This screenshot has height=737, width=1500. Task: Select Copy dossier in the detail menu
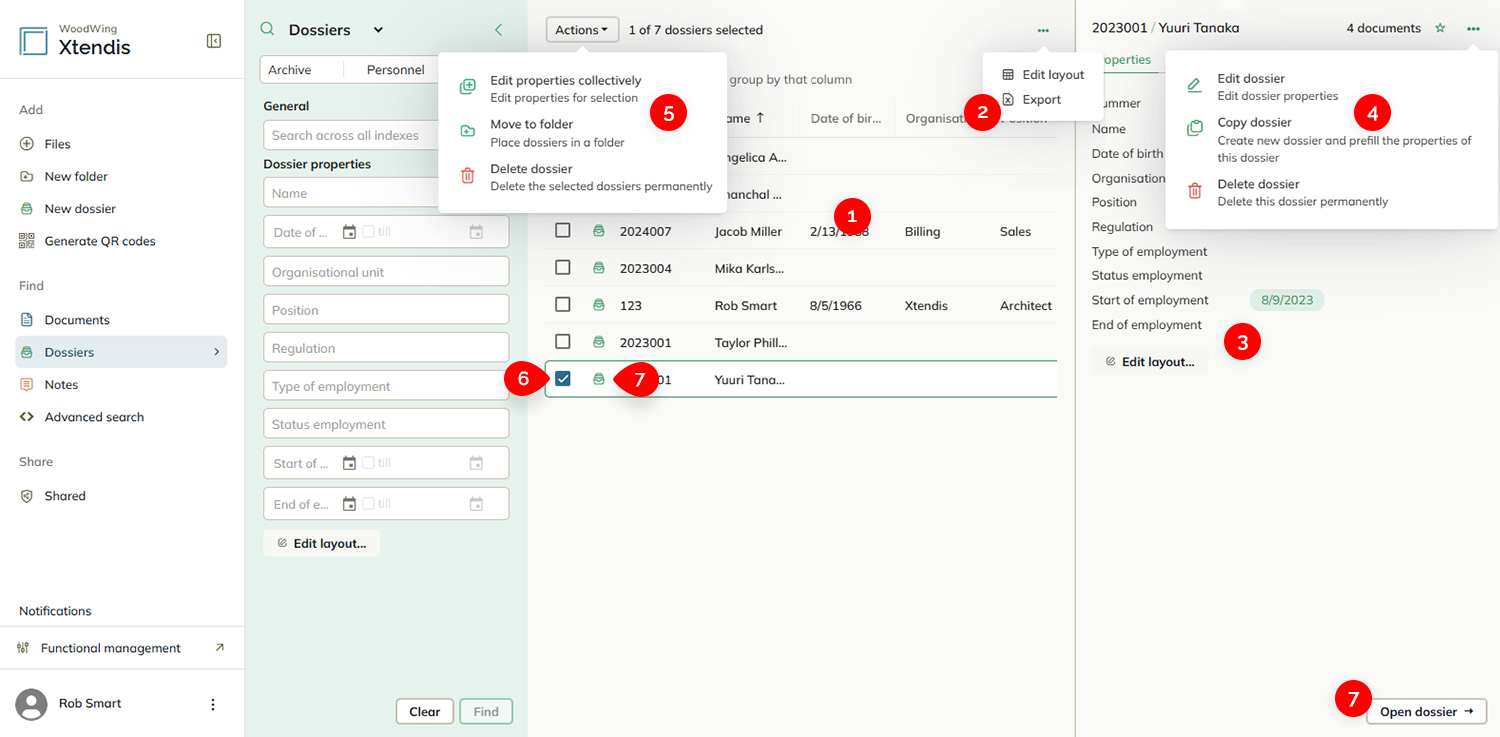pyautogui.click(x=1329, y=140)
